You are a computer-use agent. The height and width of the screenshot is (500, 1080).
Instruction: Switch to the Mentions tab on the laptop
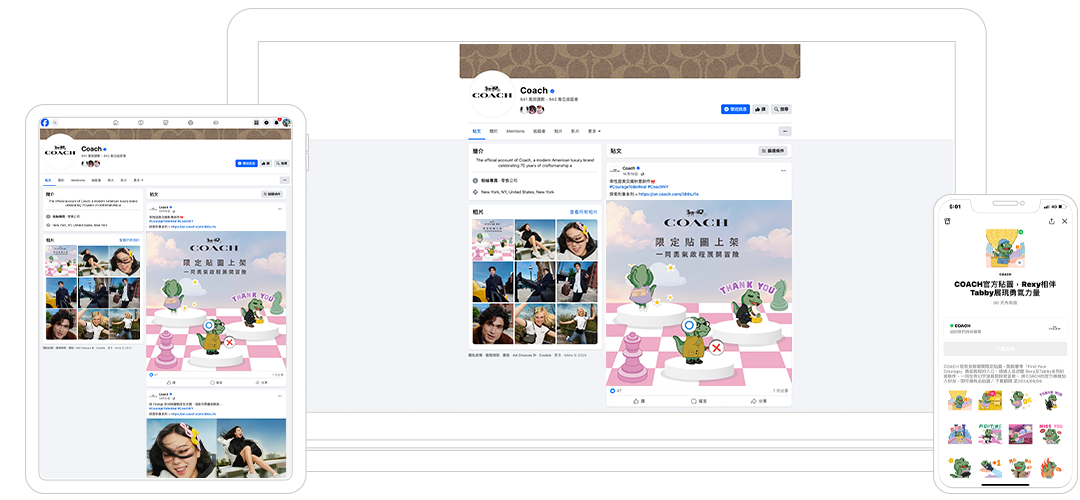(x=515, y=131)
